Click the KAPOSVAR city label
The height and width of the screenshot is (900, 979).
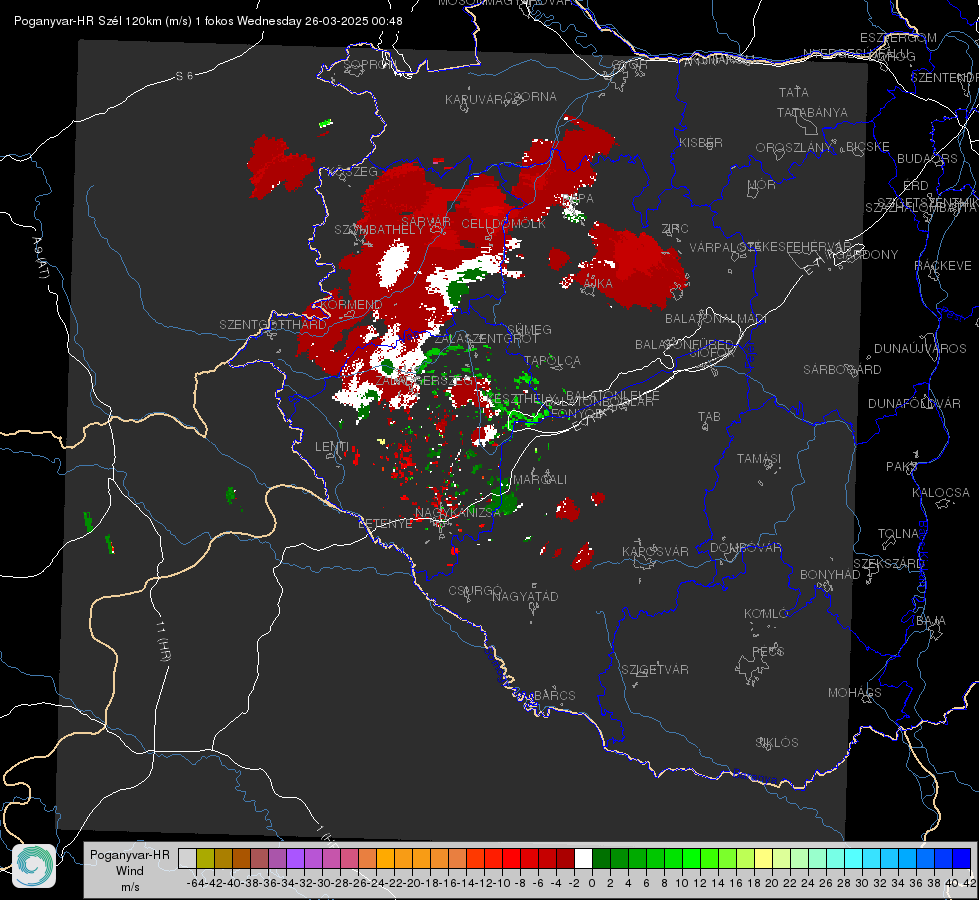(655, 551)
